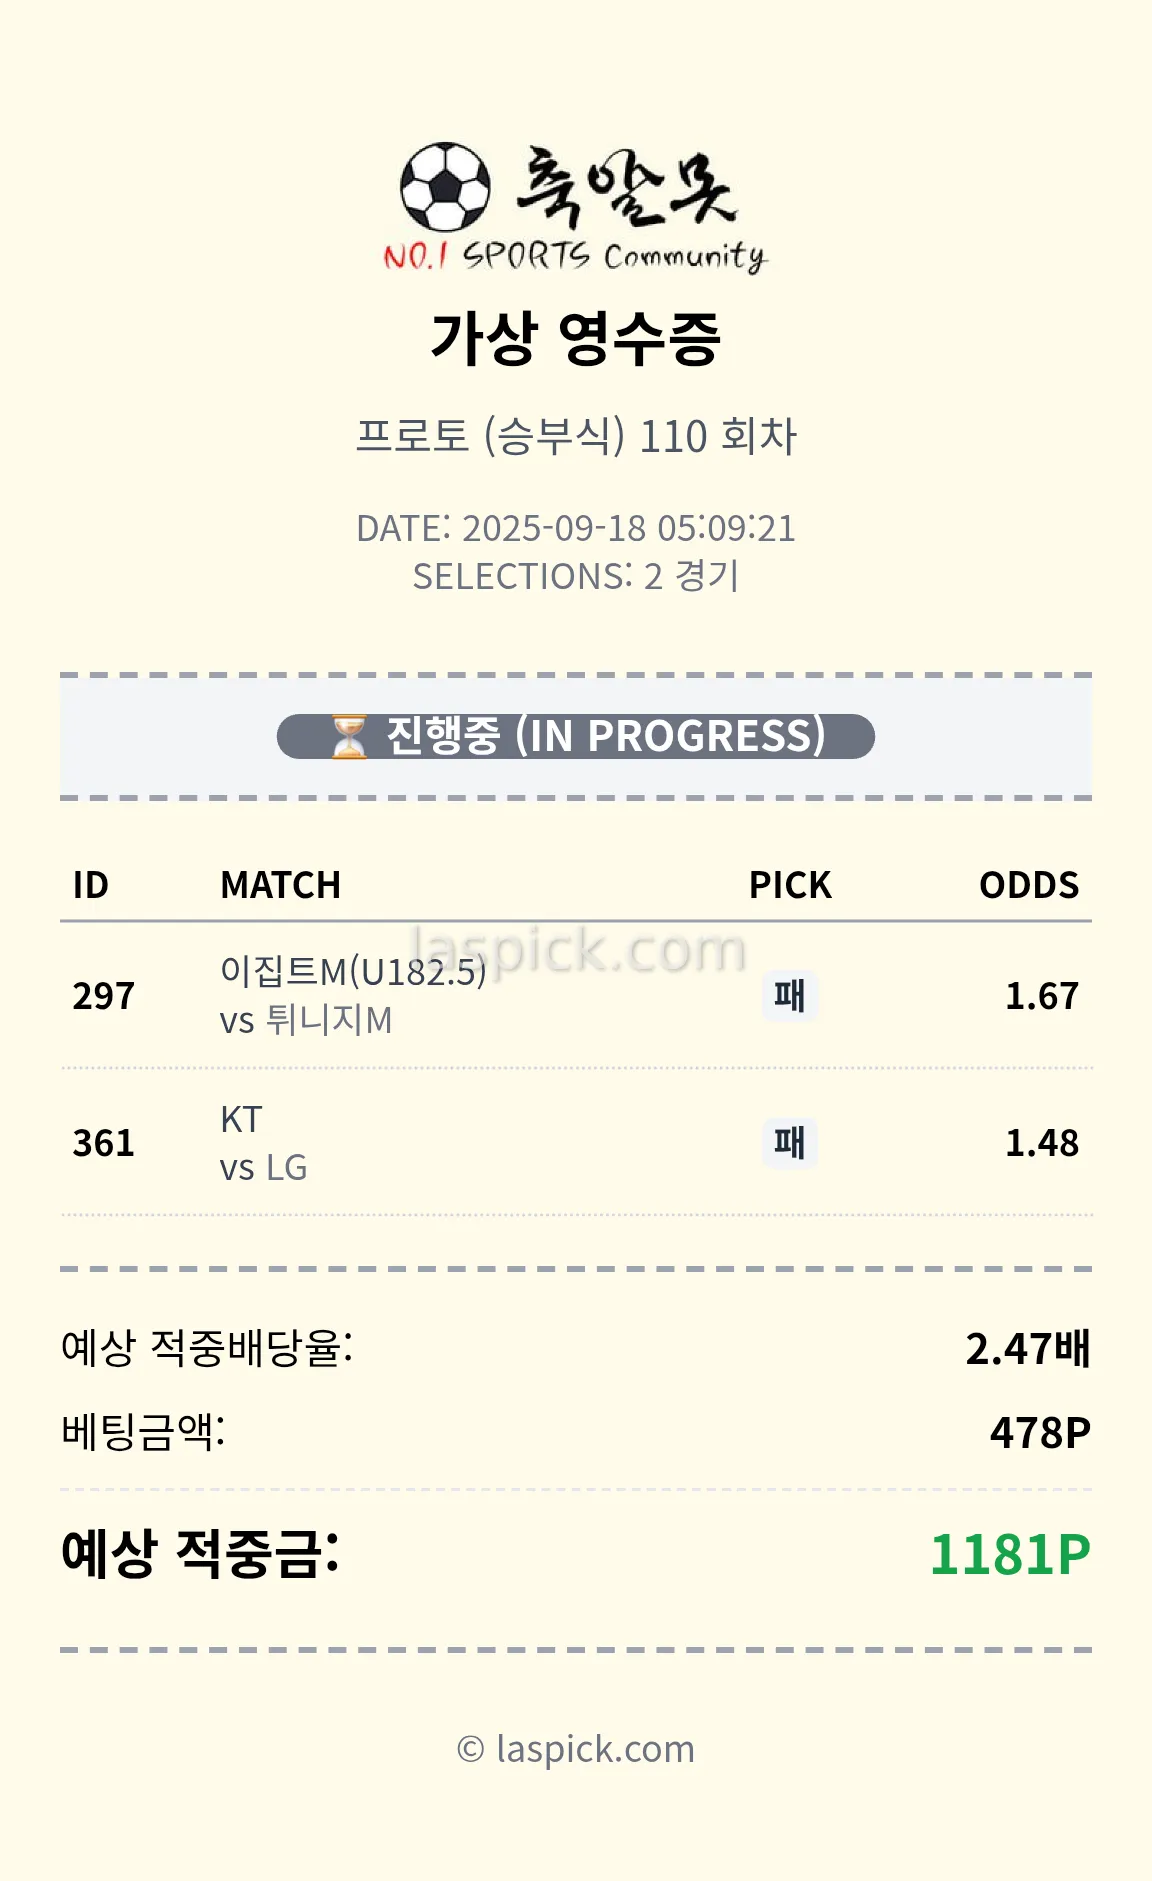Click the 진행중 (IN PROGRESS) status badge
The image size is (1152, 1881).
[x=576, y=737]
